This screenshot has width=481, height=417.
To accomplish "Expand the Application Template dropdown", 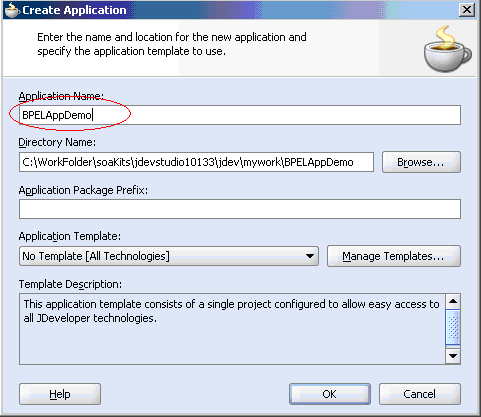I will [x=169, y=256].
